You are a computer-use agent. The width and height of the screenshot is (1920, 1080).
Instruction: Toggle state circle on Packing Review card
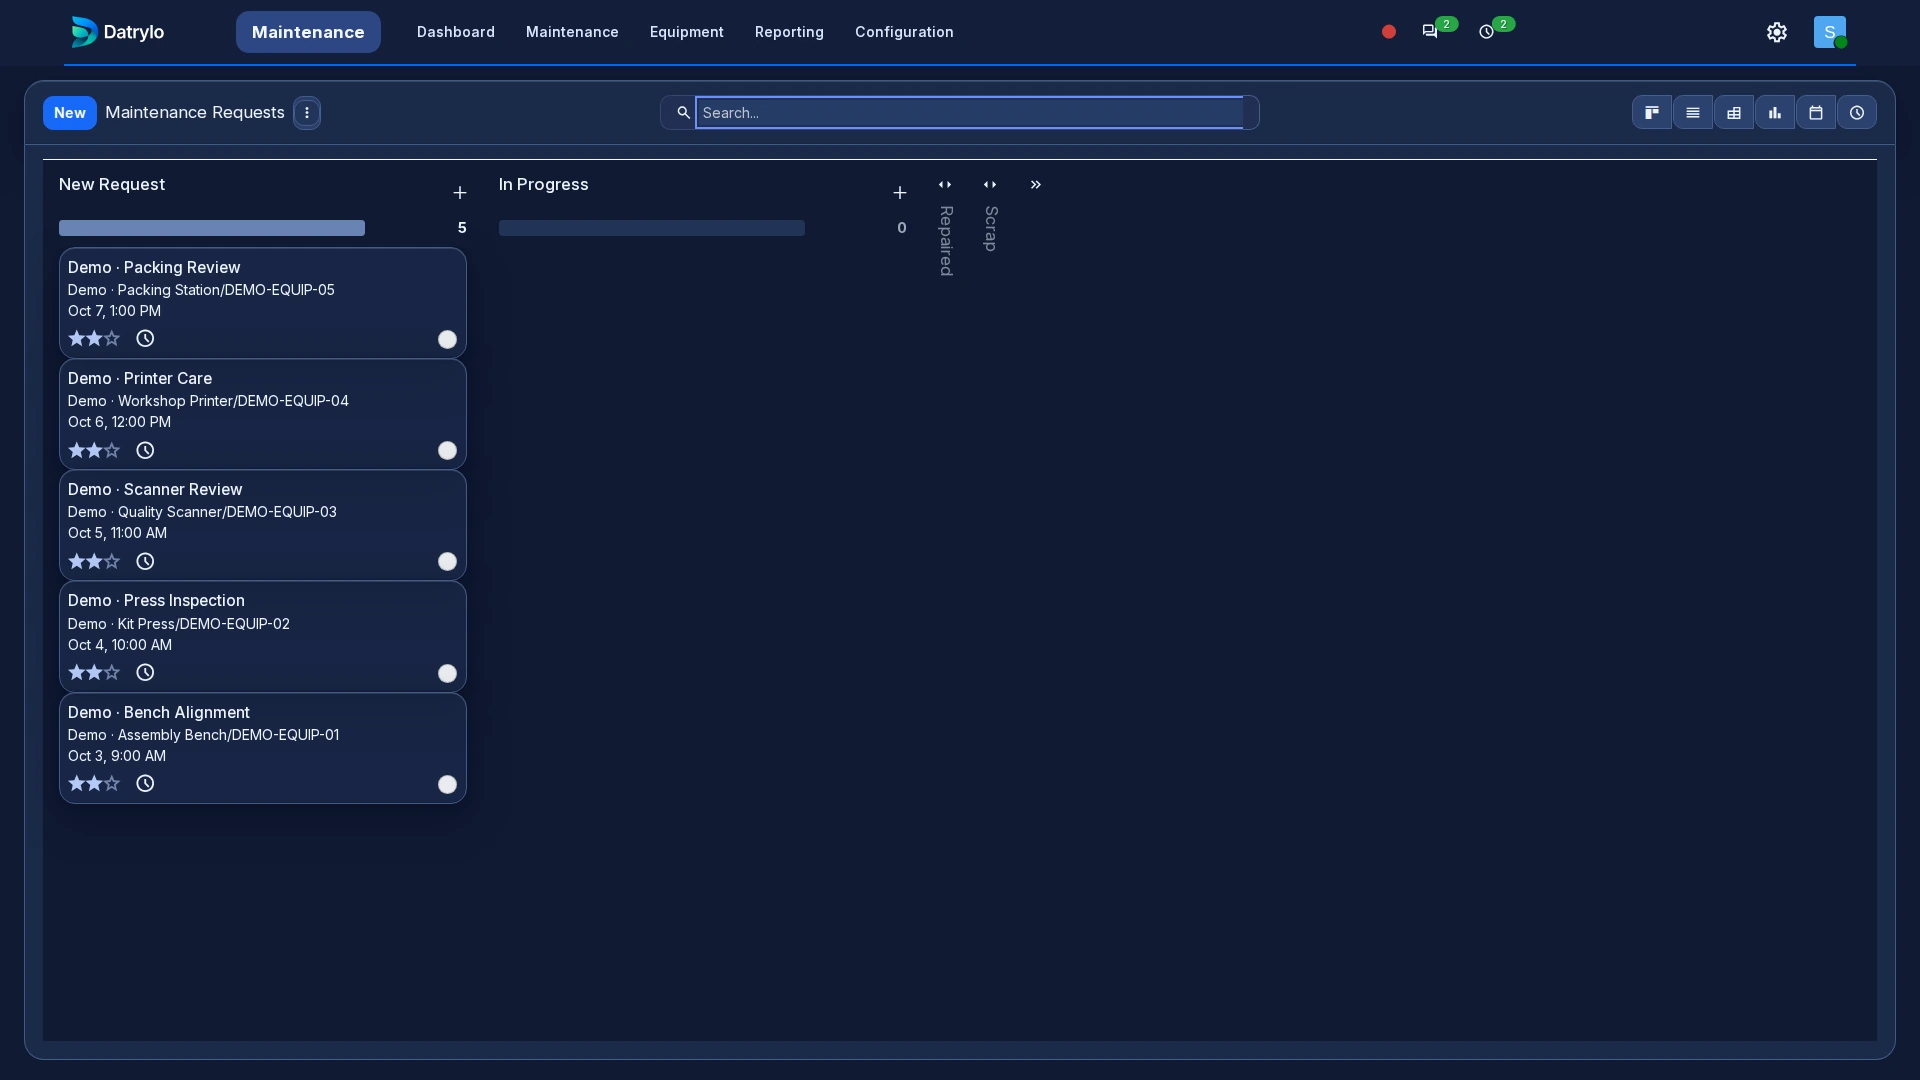pos(447,340)
